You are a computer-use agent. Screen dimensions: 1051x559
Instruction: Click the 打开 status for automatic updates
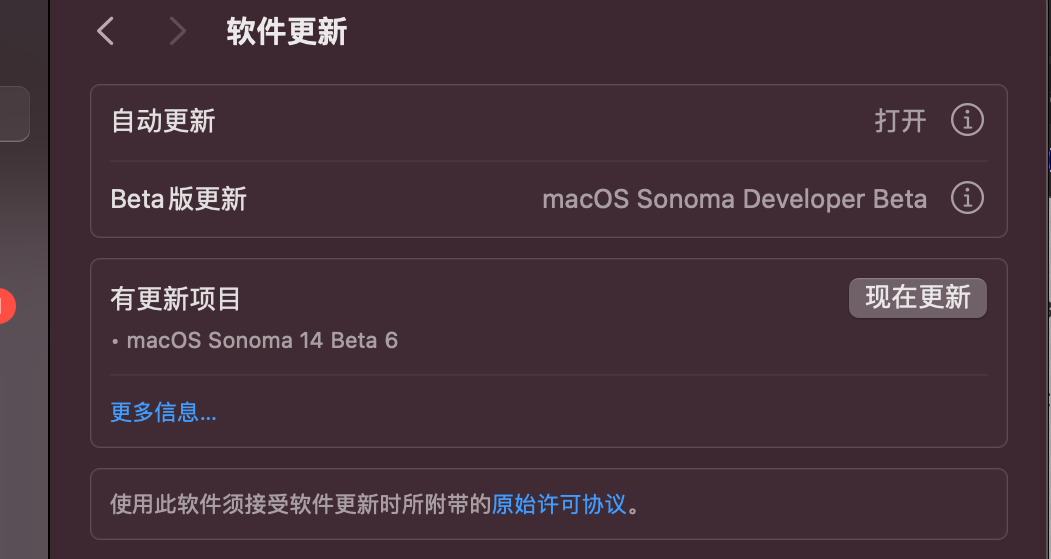[900, 121]
